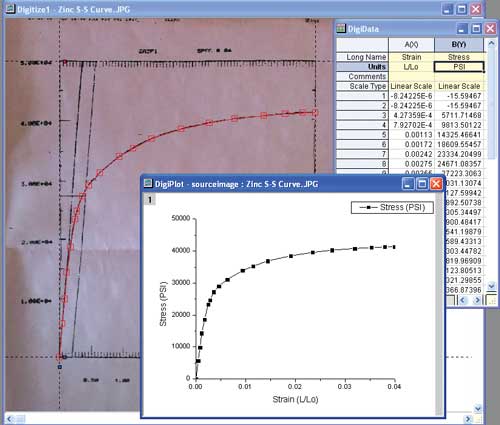The height and width of the screenshot is (425, 500).
Task: Minimize the DigiData worksheet window
Action: pos(462,29)
